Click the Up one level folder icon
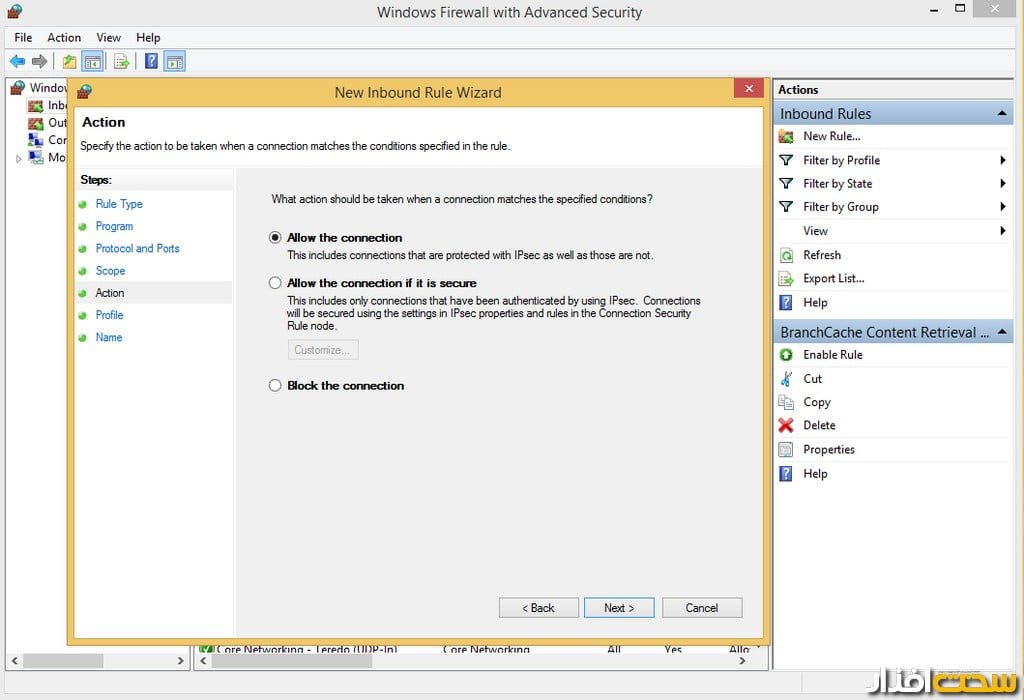Viewport: 1024px width, 700px height. click(x=69, y=62)
